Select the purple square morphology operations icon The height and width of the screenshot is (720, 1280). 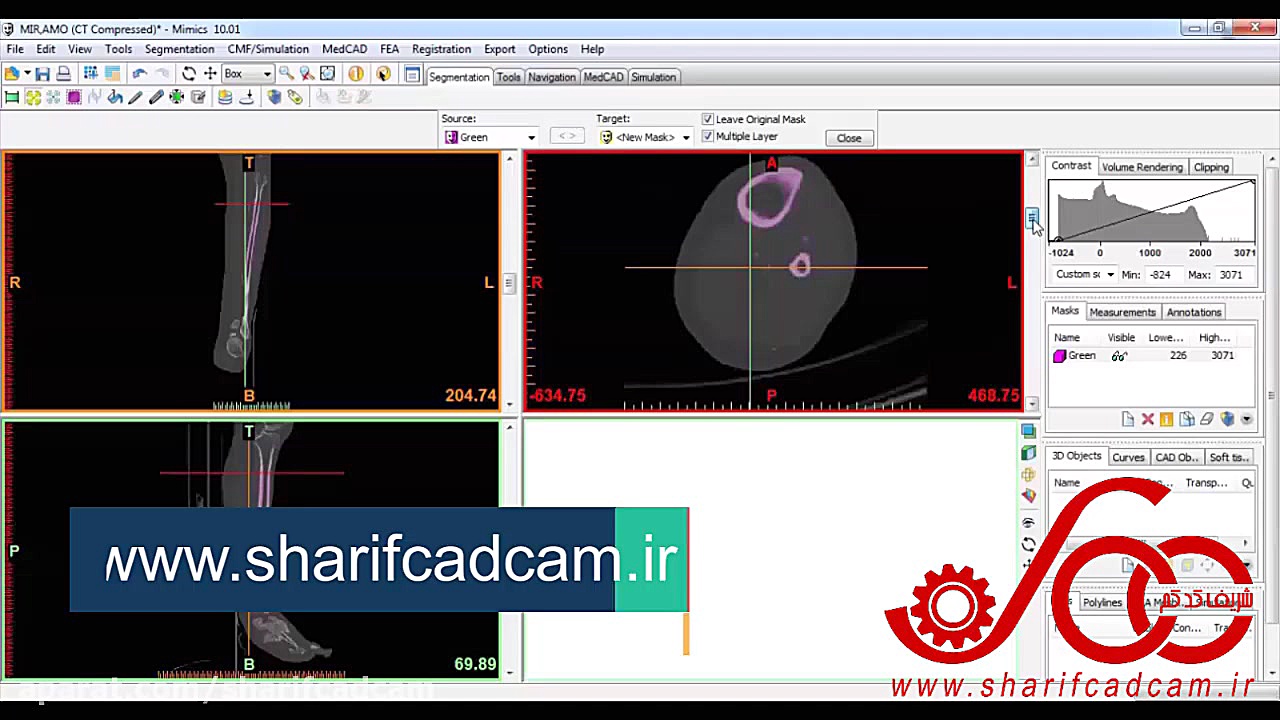(74, 97)
